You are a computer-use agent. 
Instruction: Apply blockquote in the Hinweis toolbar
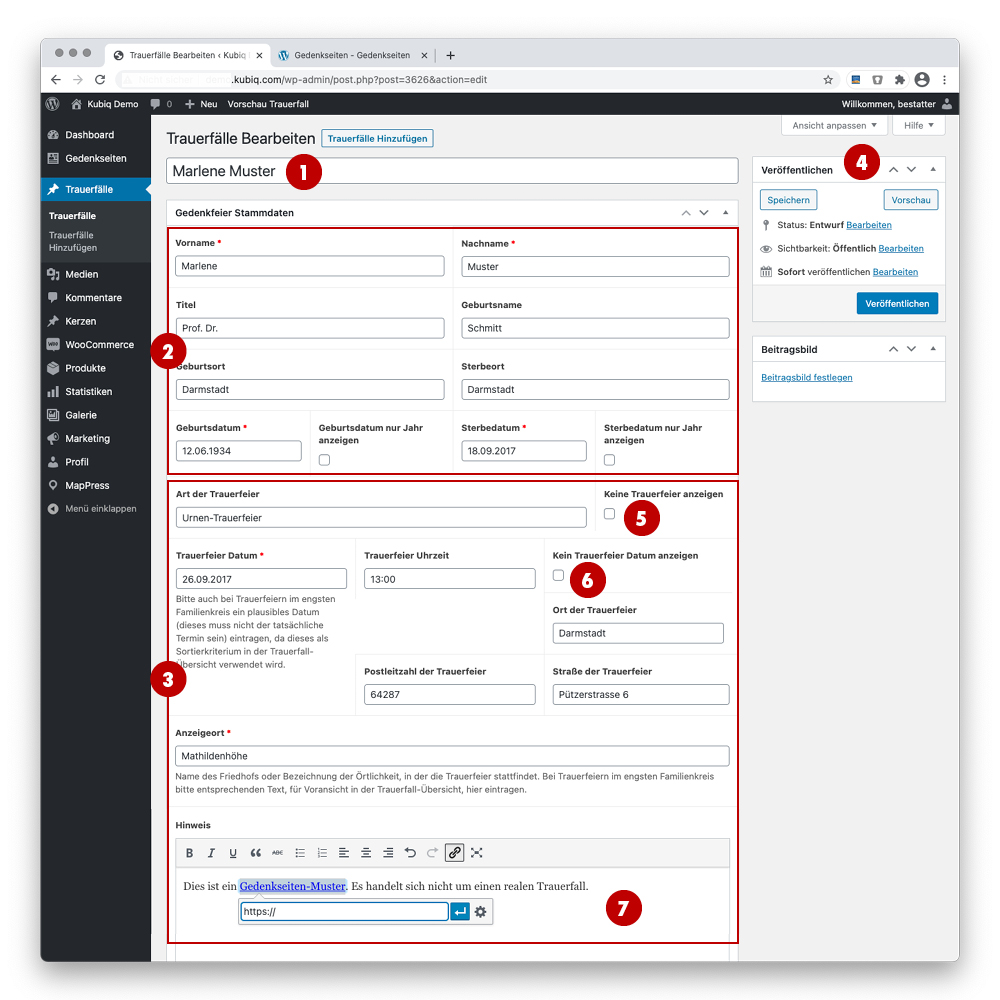[x=255, y=853]
